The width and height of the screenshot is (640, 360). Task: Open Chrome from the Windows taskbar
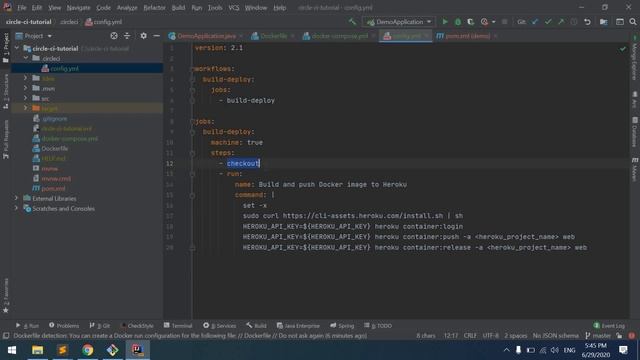(x=87, y=350)
